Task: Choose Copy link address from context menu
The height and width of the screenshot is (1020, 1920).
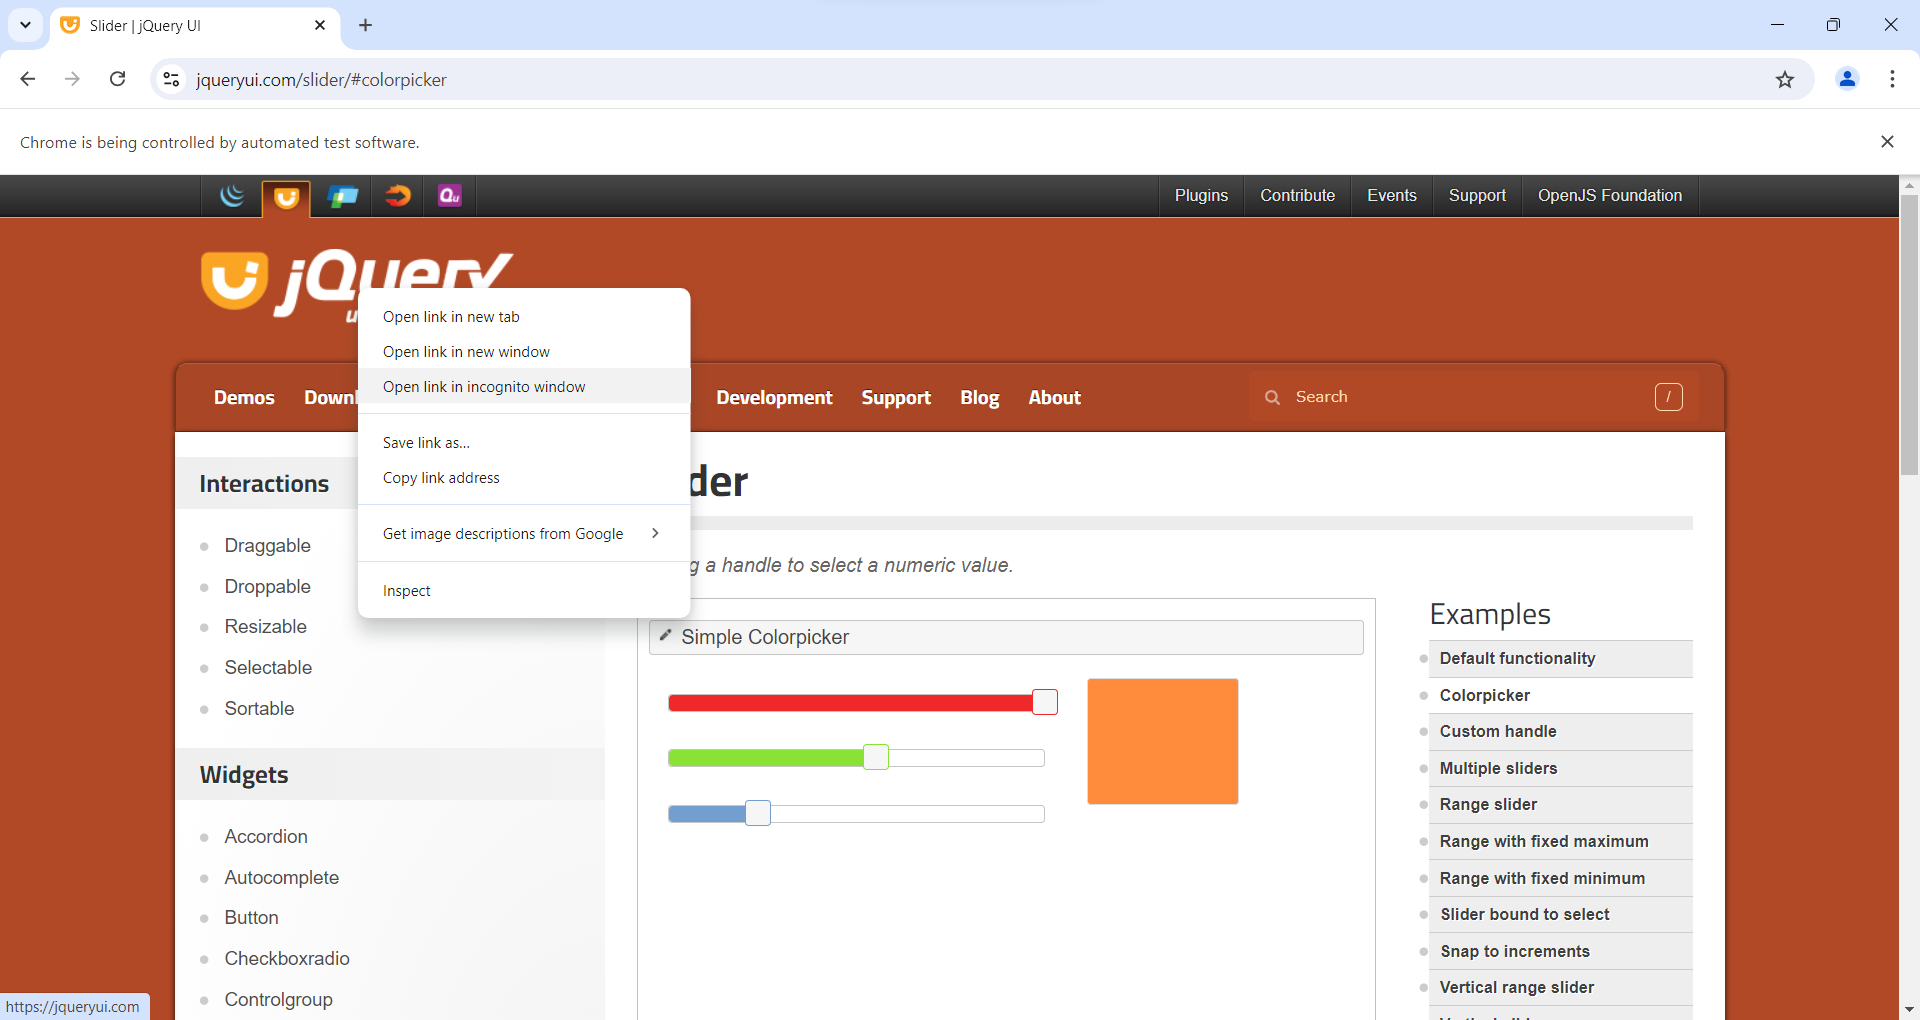Action: pyautogui.click(x=441, y=478)
